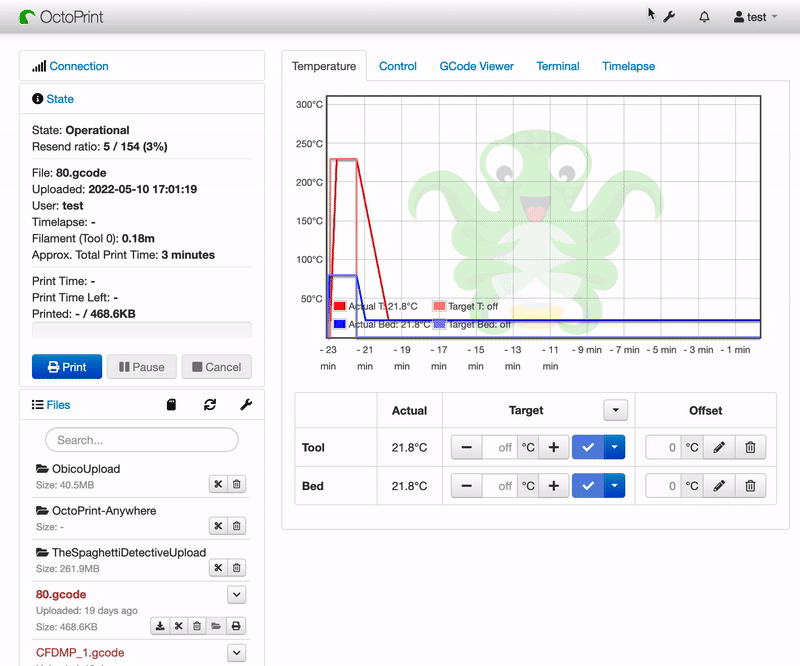800x666 pixels.
Task: Decrease Bed target temperature
Action: pyautogui.click(x=466, y=486)
